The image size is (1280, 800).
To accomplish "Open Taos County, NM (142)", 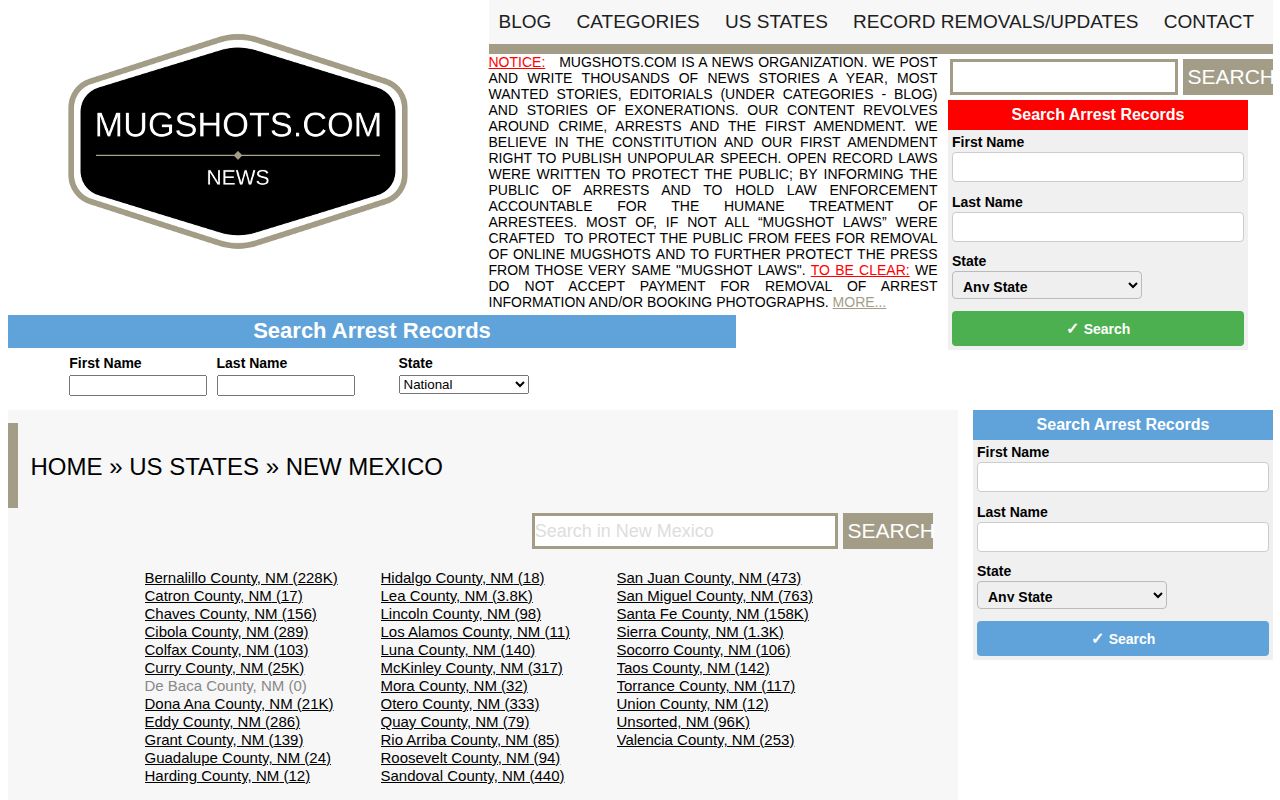I will click(x=693, y=668).
